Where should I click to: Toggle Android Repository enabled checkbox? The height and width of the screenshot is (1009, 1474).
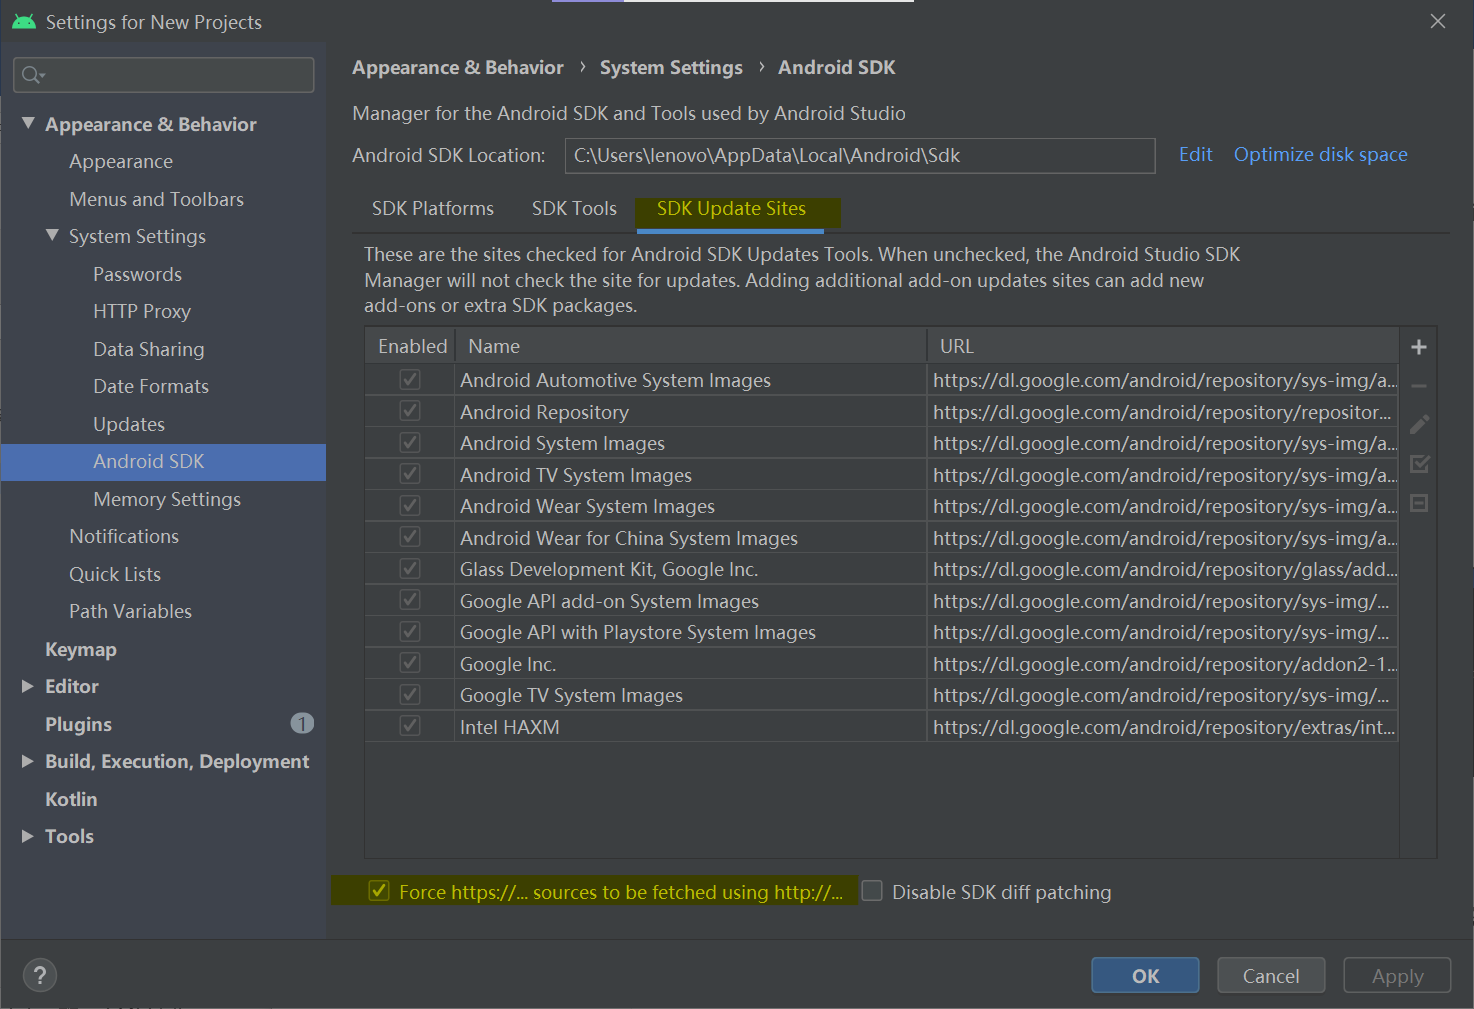point(410,411)
